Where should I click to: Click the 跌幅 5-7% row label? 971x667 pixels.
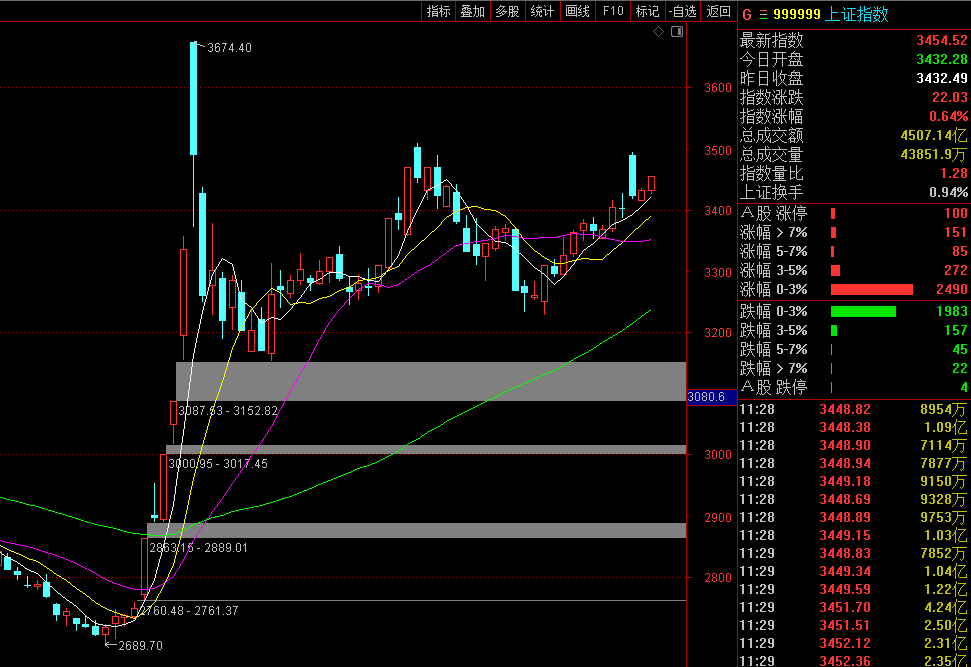click(773, 349)
